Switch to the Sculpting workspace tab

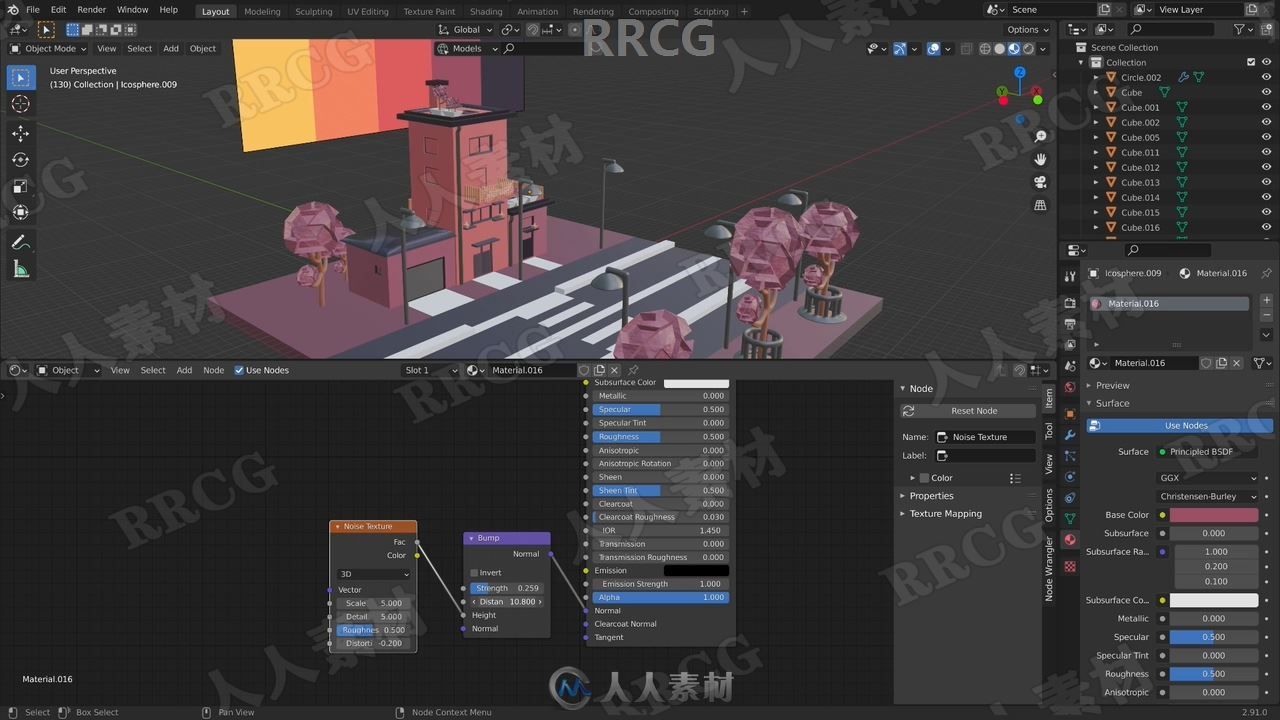point(313,11)
